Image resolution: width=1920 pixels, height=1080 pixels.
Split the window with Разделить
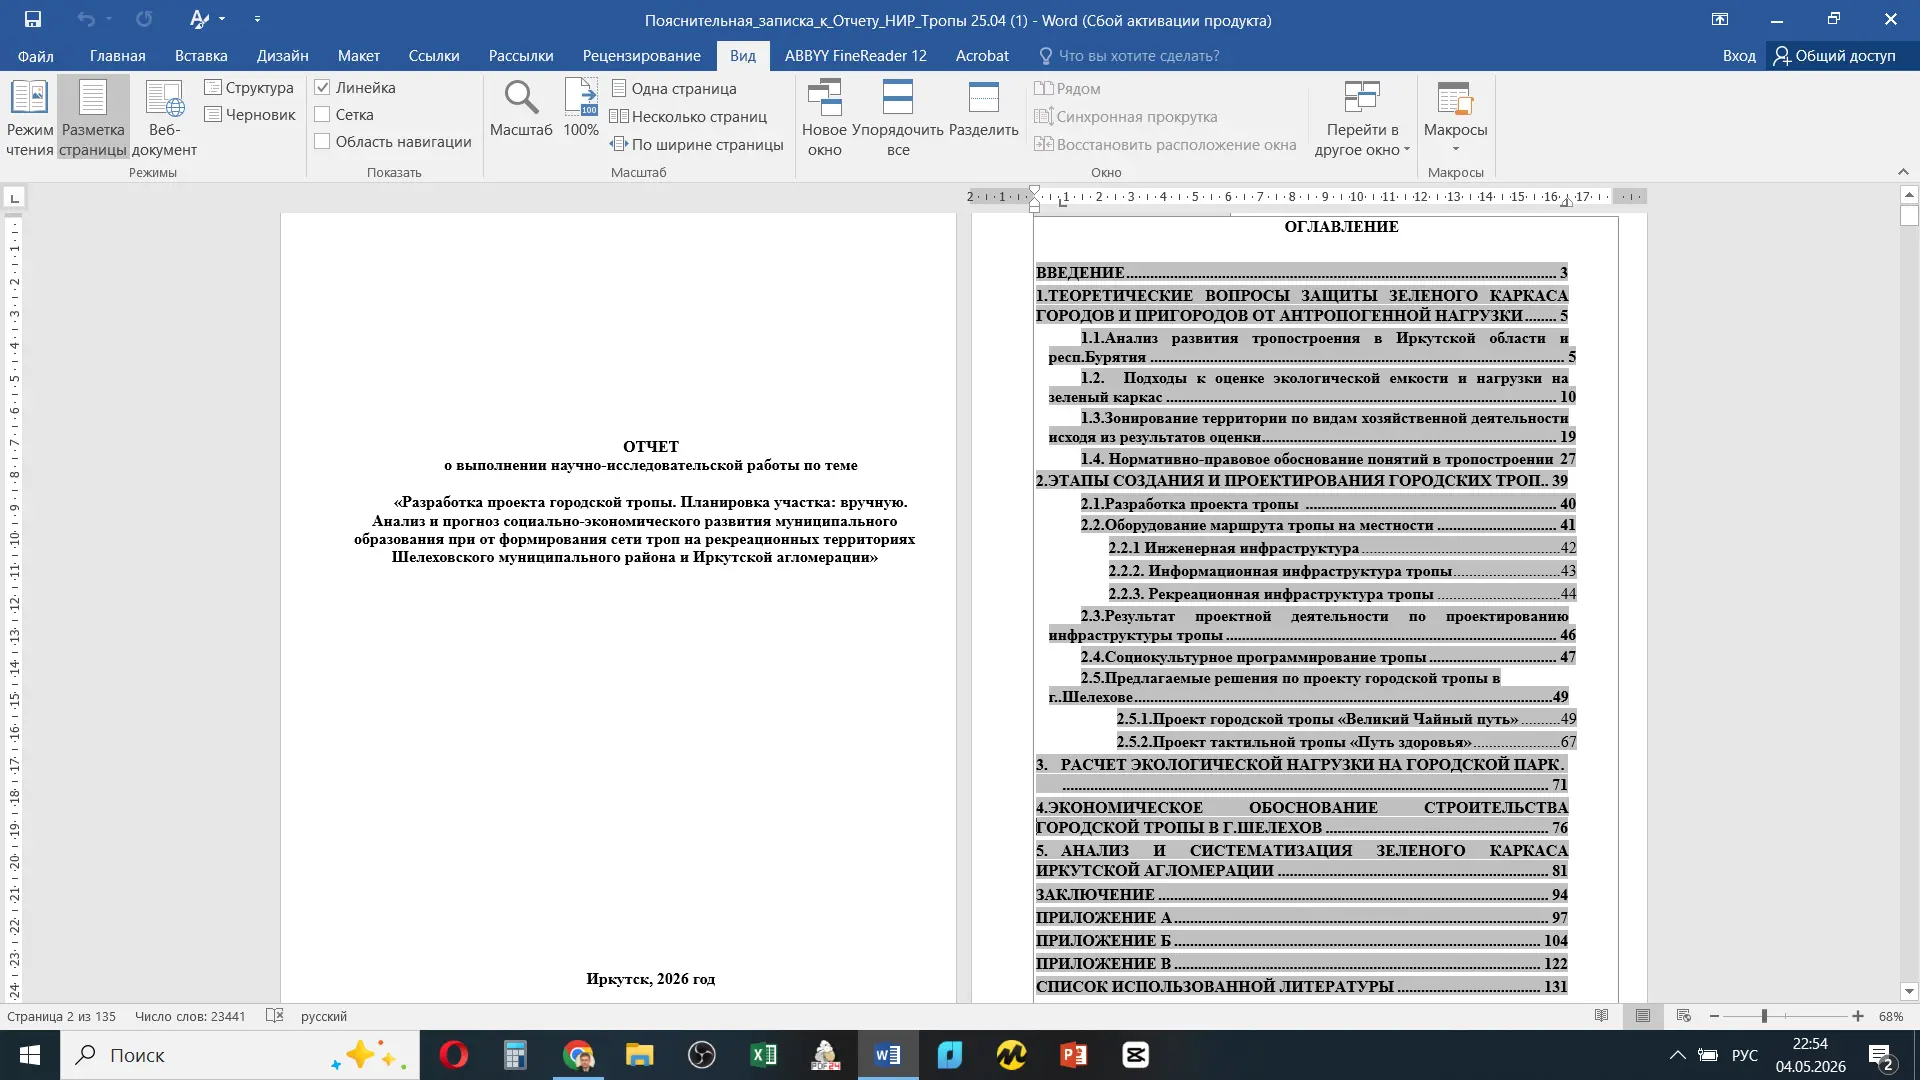(984, 108)
